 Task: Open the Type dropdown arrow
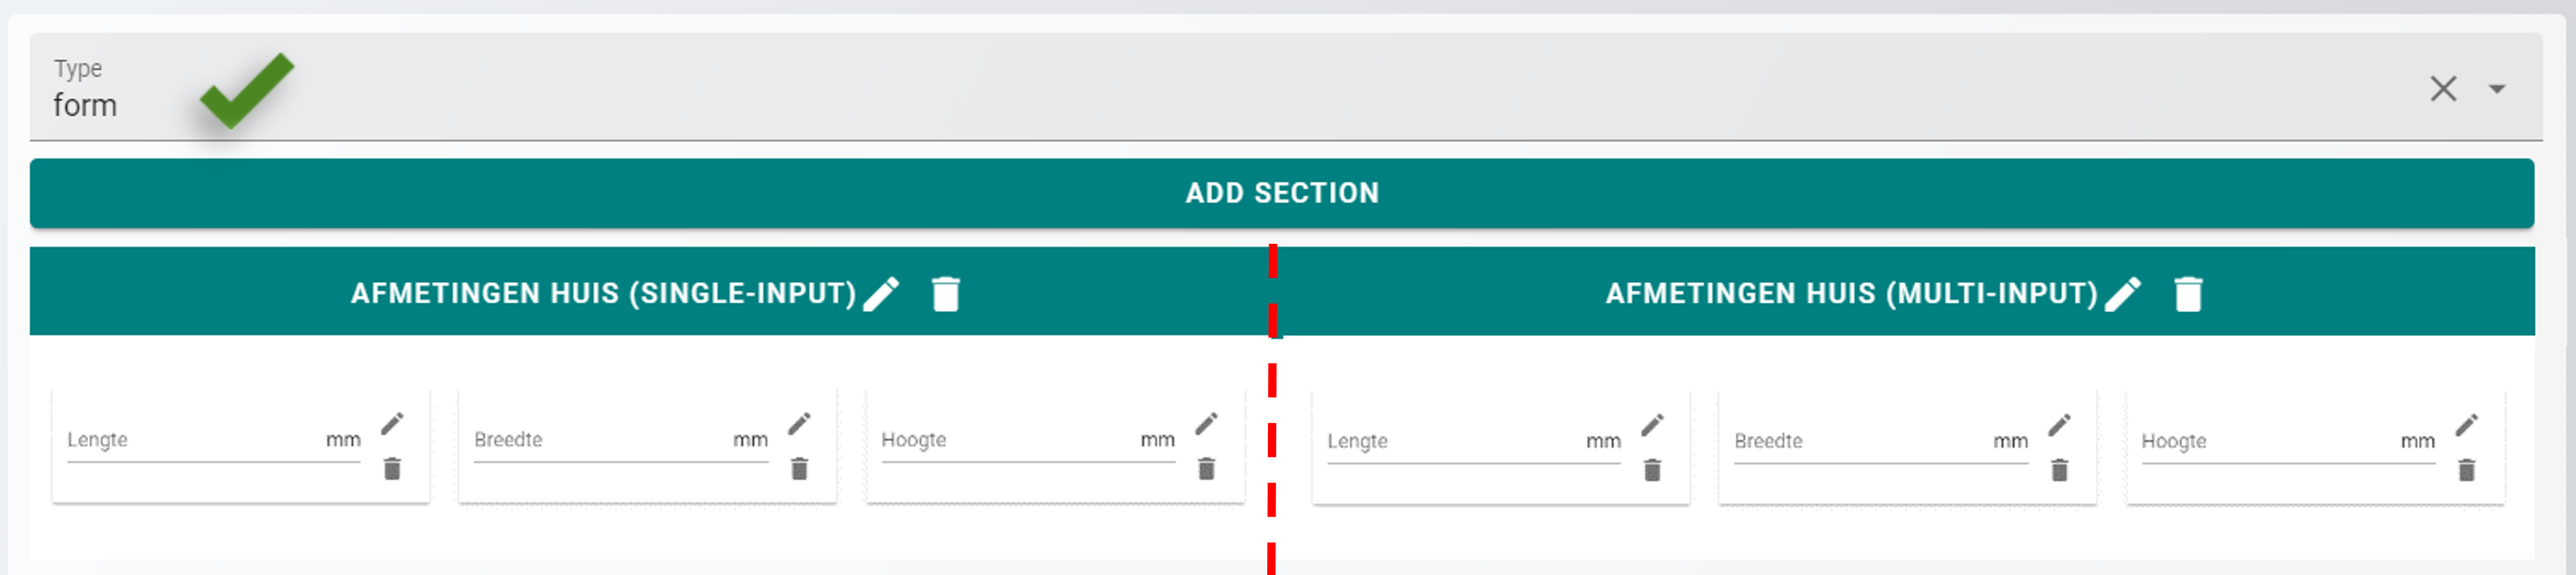coord(2497,89)
